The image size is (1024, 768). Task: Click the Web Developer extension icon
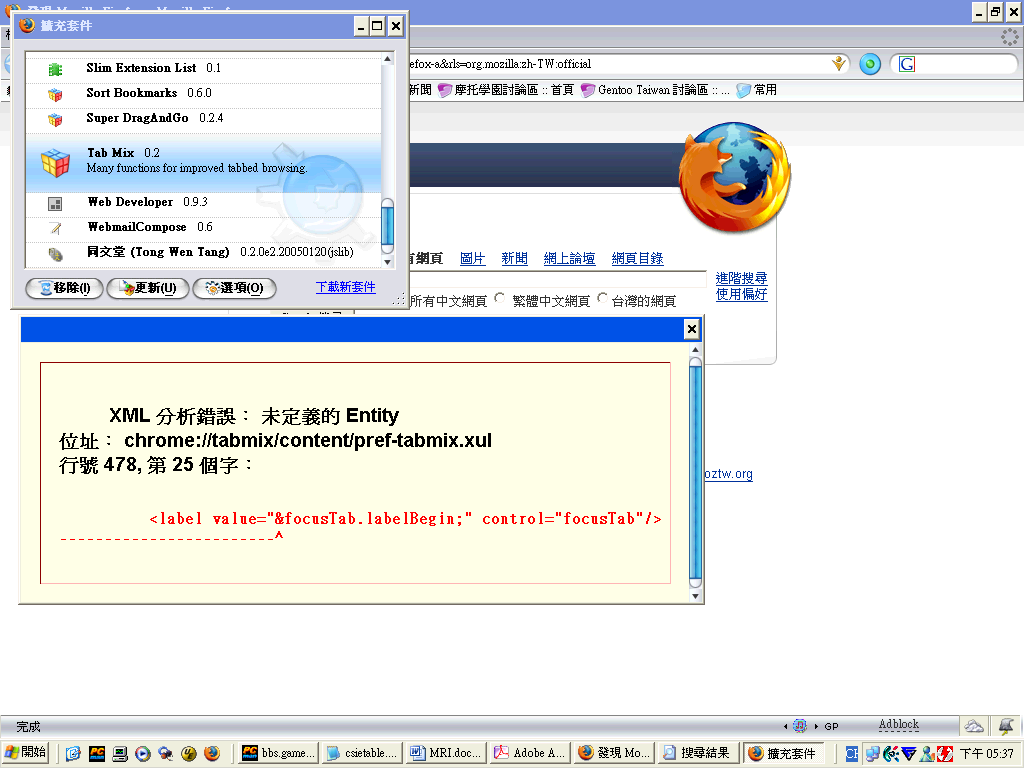pyautogui.click(x=55, y=203)
